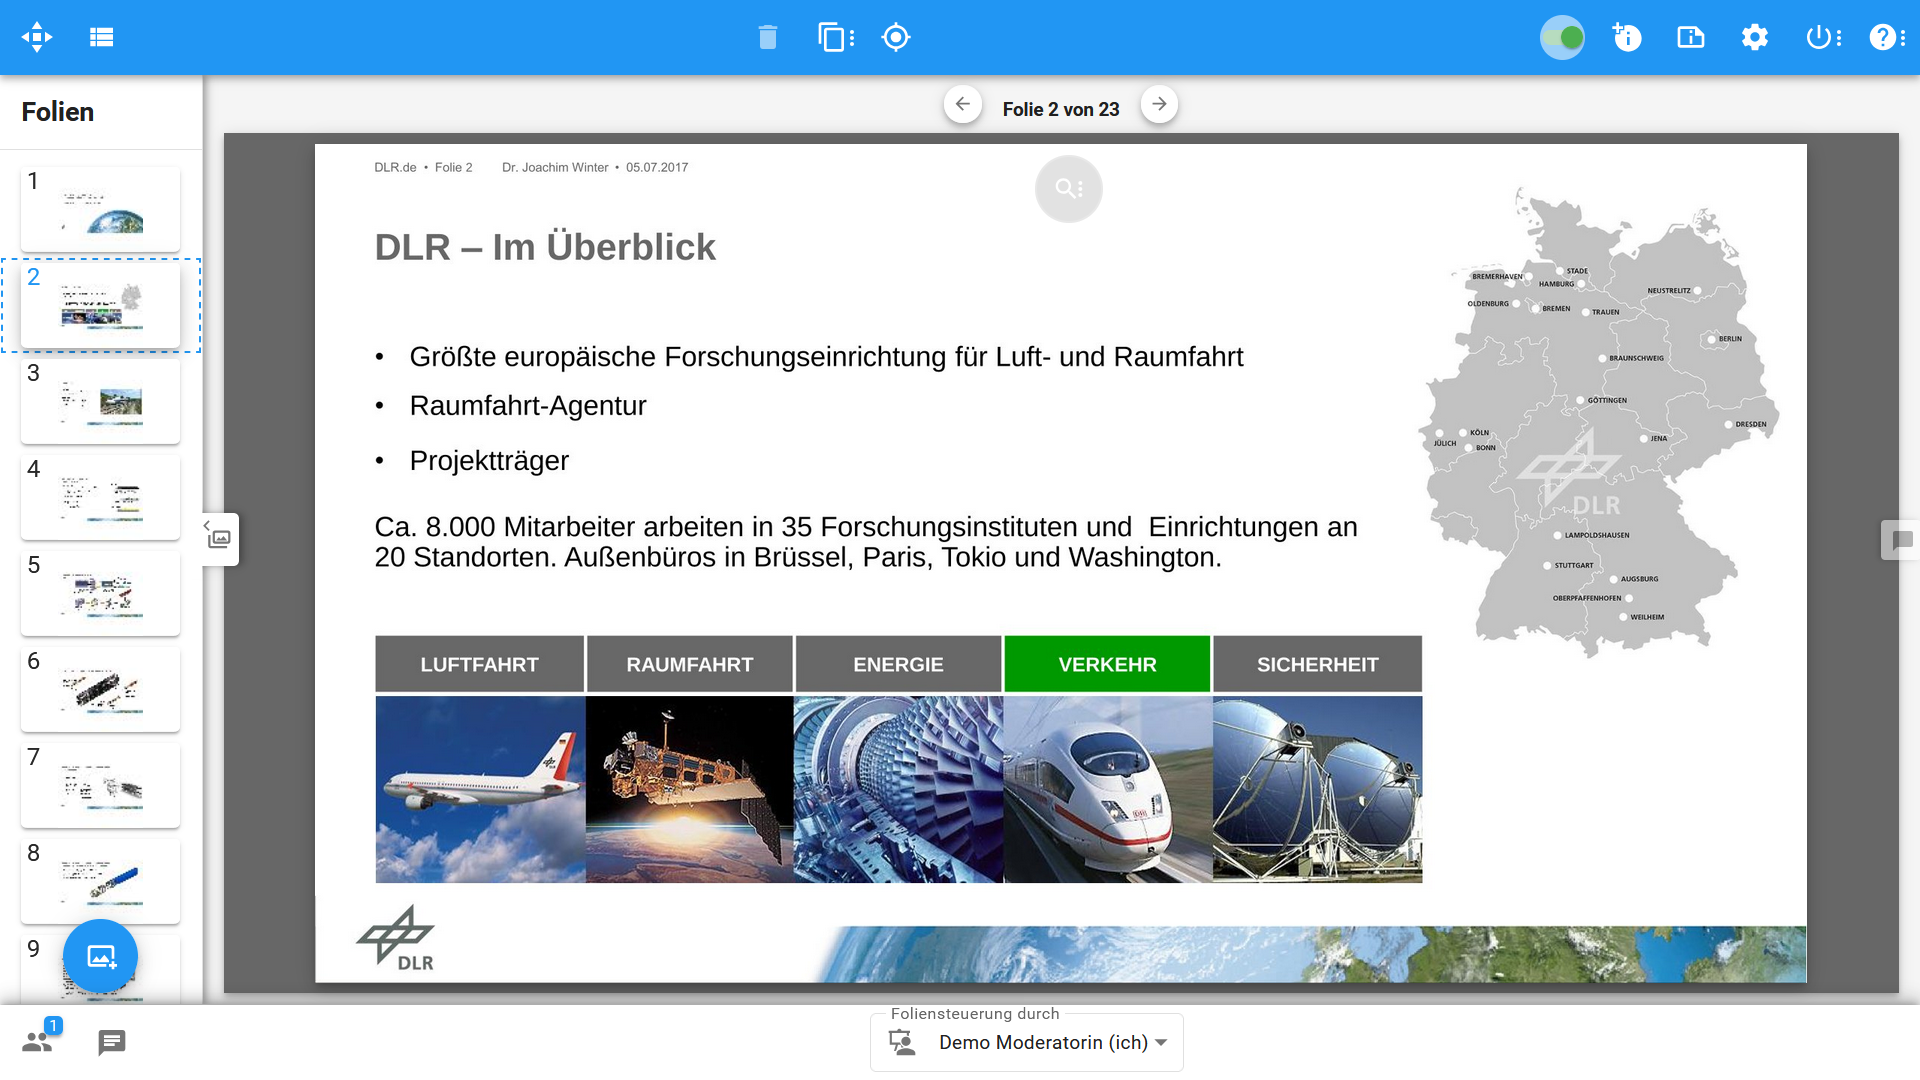Click the presenter screen icon in dropdown
1920x1080 pixels.
[902, 1042]
